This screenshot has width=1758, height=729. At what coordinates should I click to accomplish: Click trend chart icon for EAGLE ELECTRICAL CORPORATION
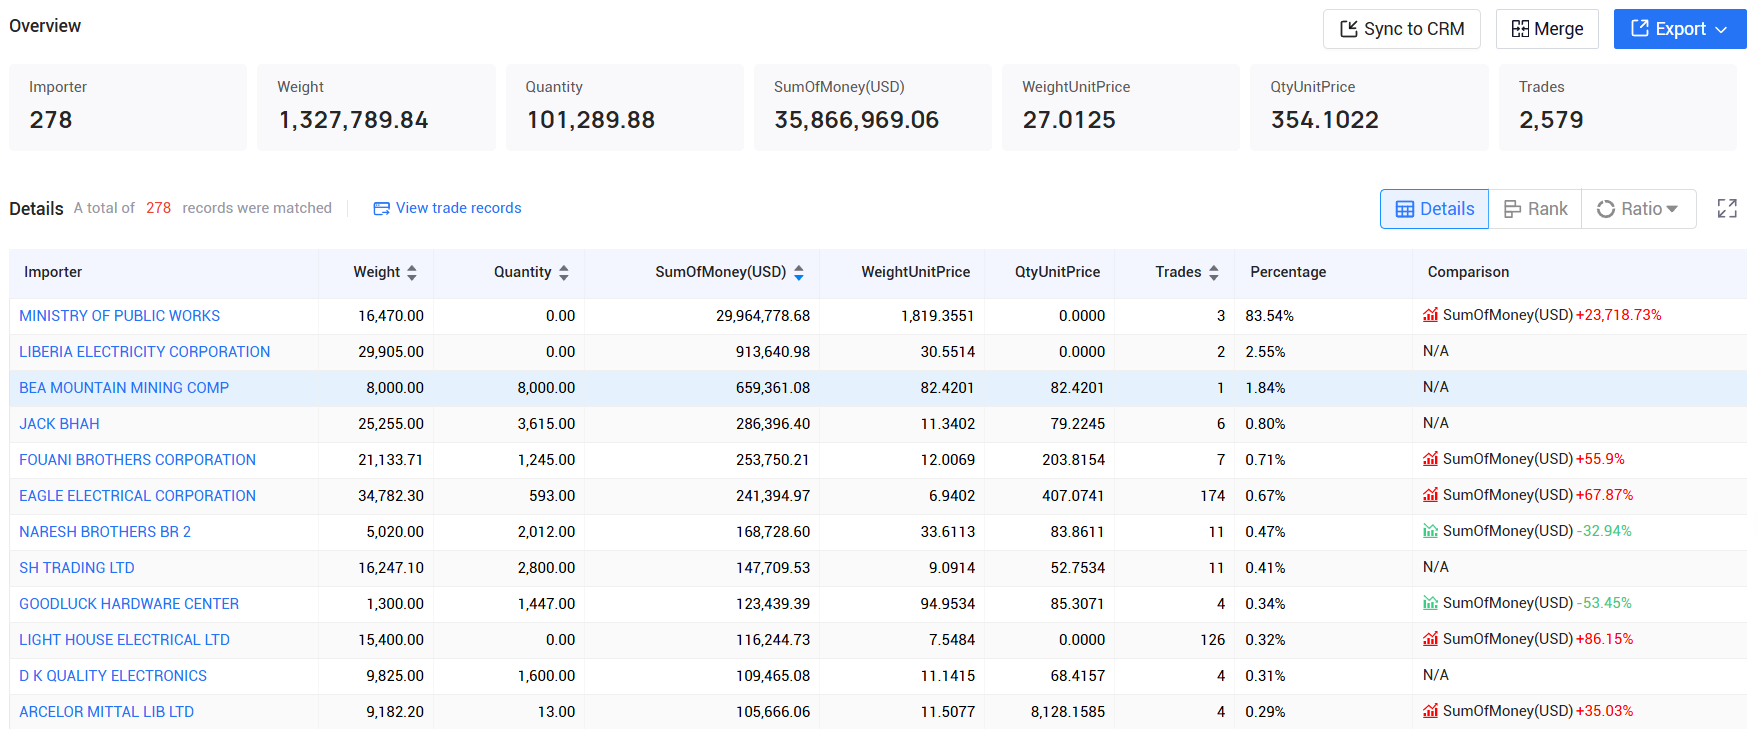[1431, 495]
